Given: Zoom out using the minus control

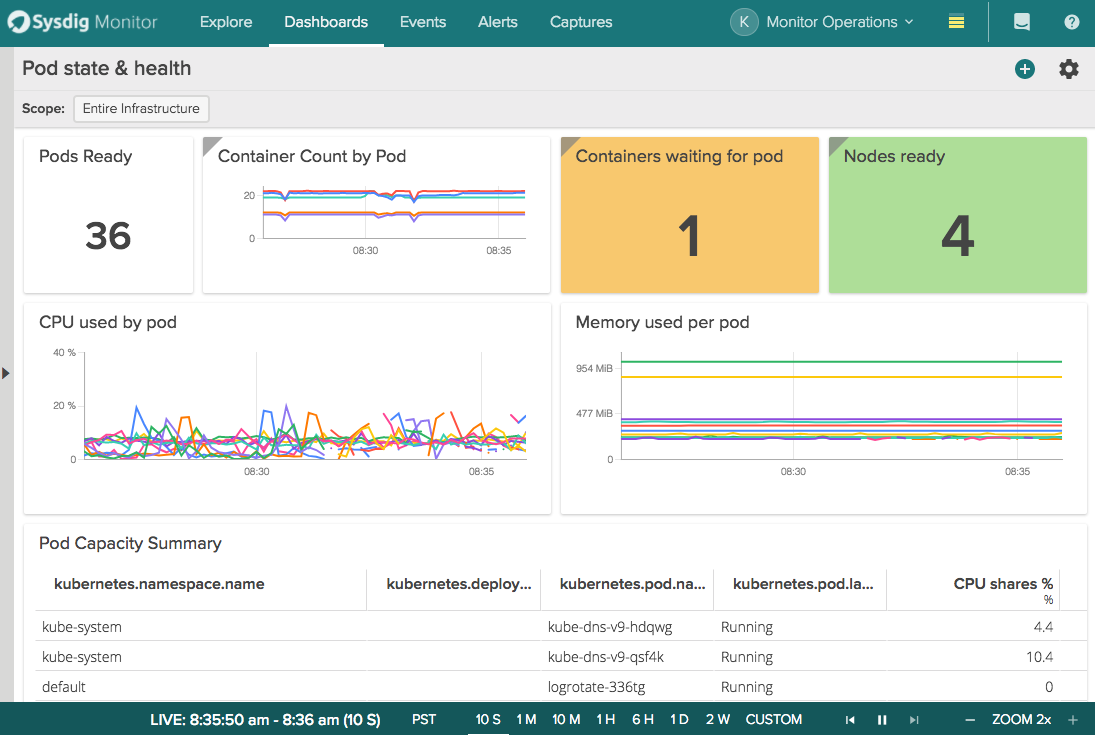Looking at the screenshot, I should (968, 719).
